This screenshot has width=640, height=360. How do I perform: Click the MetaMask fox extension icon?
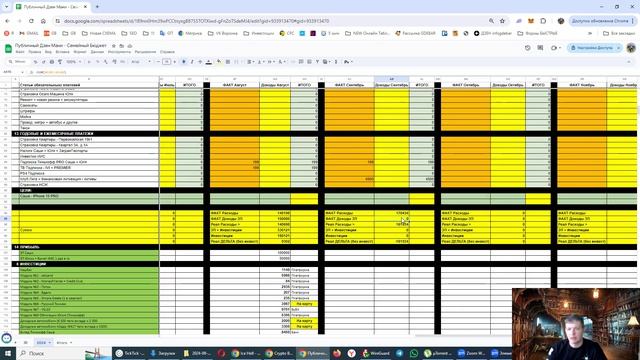531,21
